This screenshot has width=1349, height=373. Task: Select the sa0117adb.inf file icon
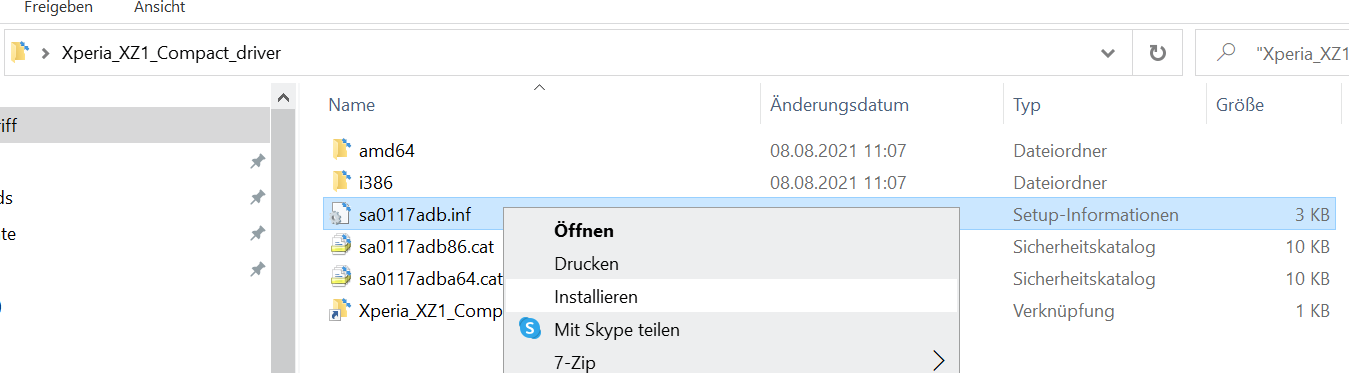(x=341, y=214)
